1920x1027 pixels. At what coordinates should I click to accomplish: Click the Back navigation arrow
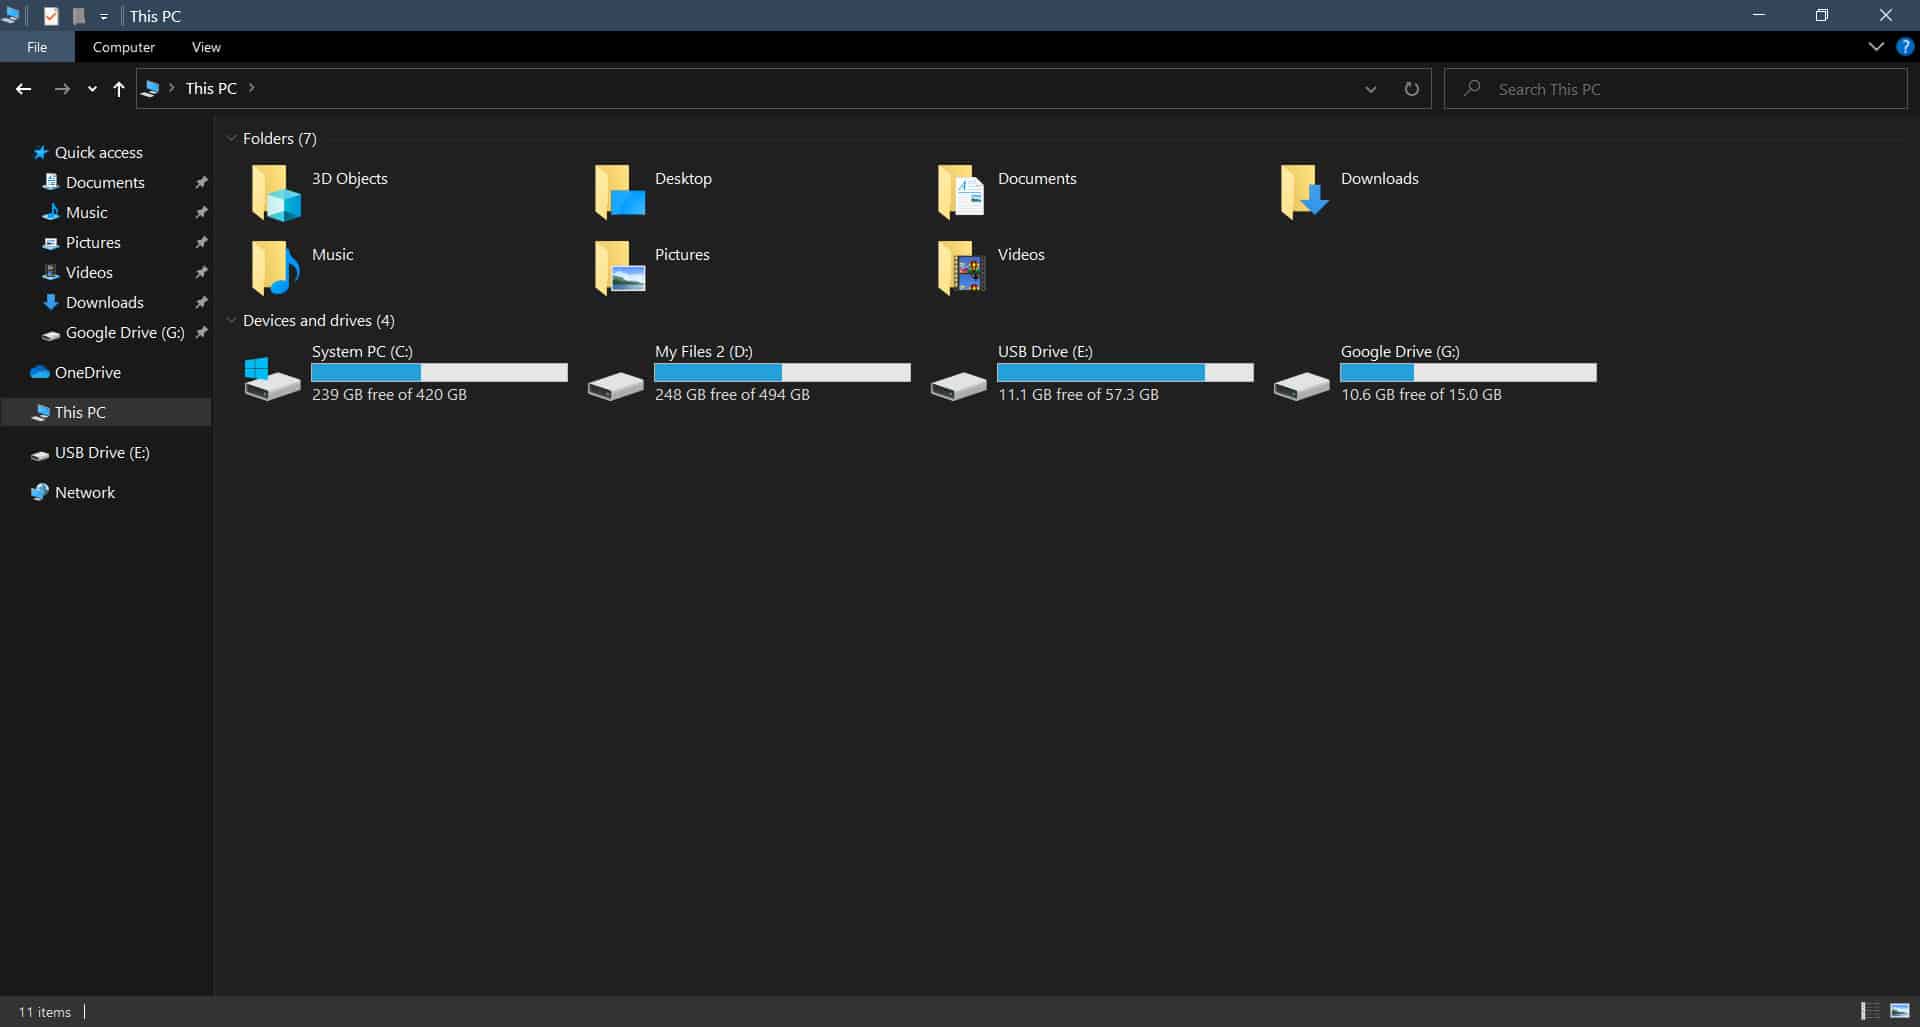click(x=24, y=89)
